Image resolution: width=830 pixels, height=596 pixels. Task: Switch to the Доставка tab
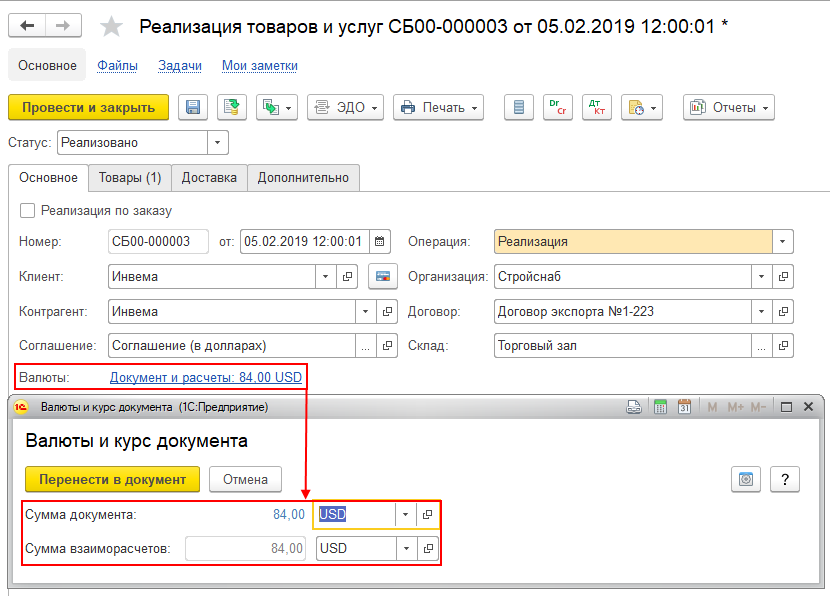click(x=209, y=178)
